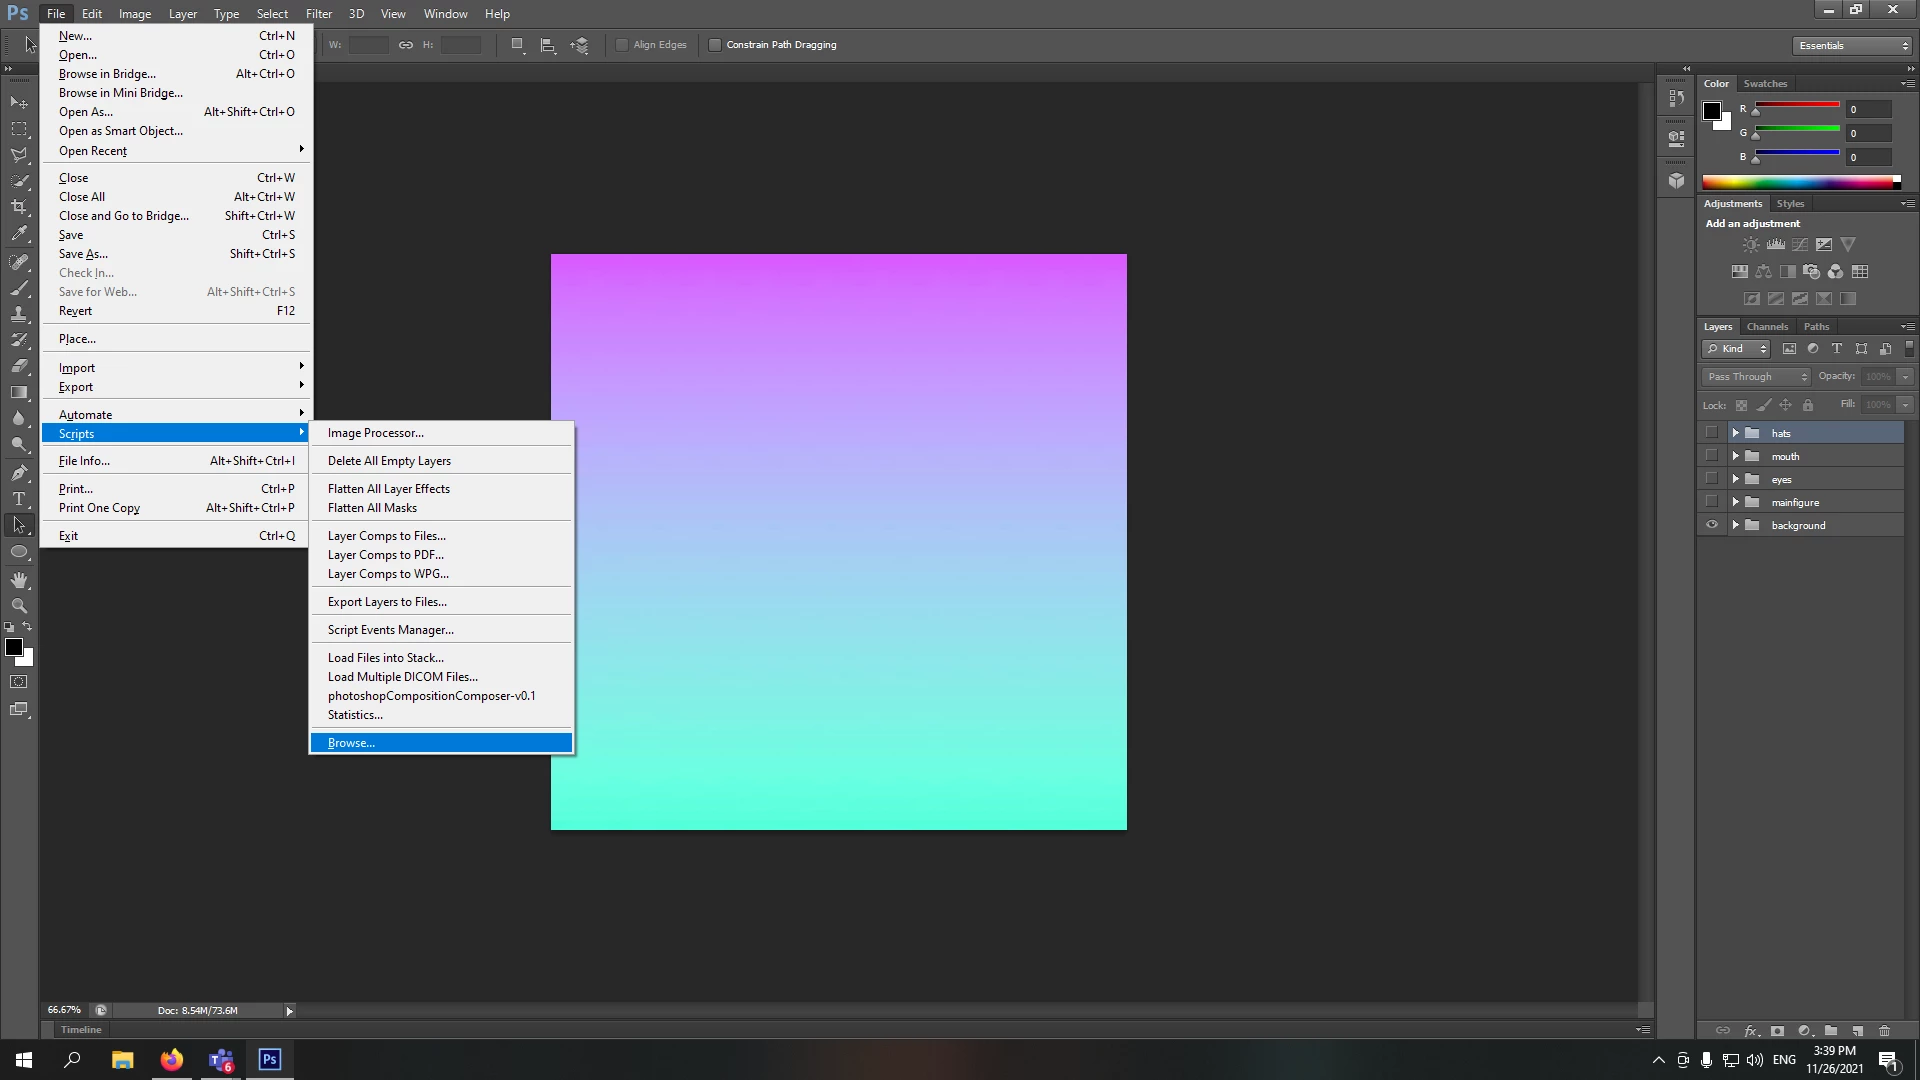Select the Type tool
The width and height of the screenshot is (1920, 1080).
click(x=19, y=499)
